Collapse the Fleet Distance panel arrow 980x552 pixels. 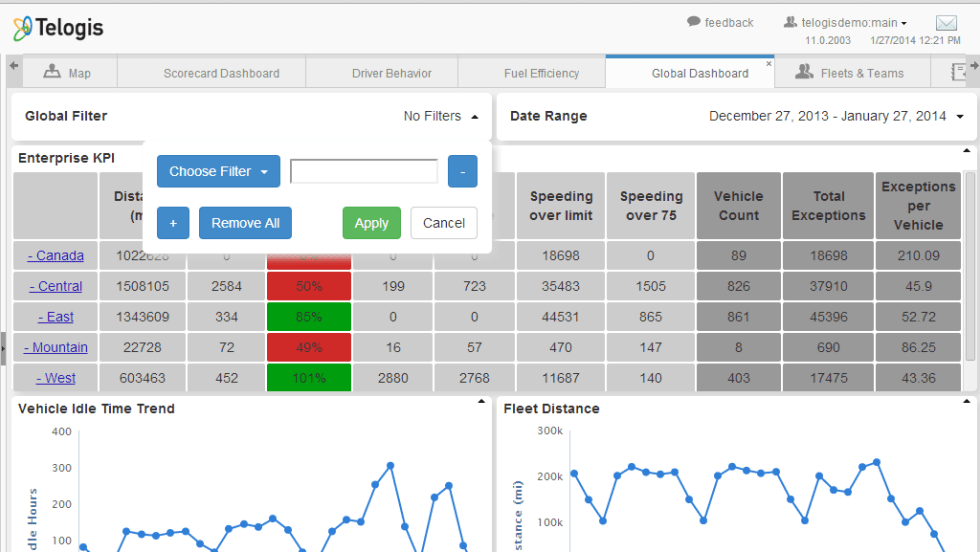[967, 402]
